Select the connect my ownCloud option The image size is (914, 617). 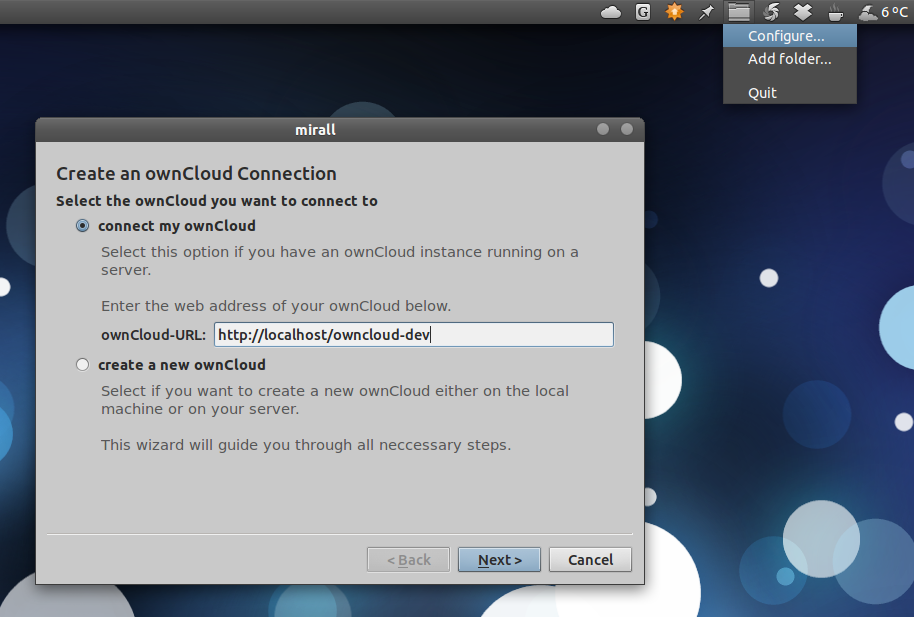pos(82,226)
